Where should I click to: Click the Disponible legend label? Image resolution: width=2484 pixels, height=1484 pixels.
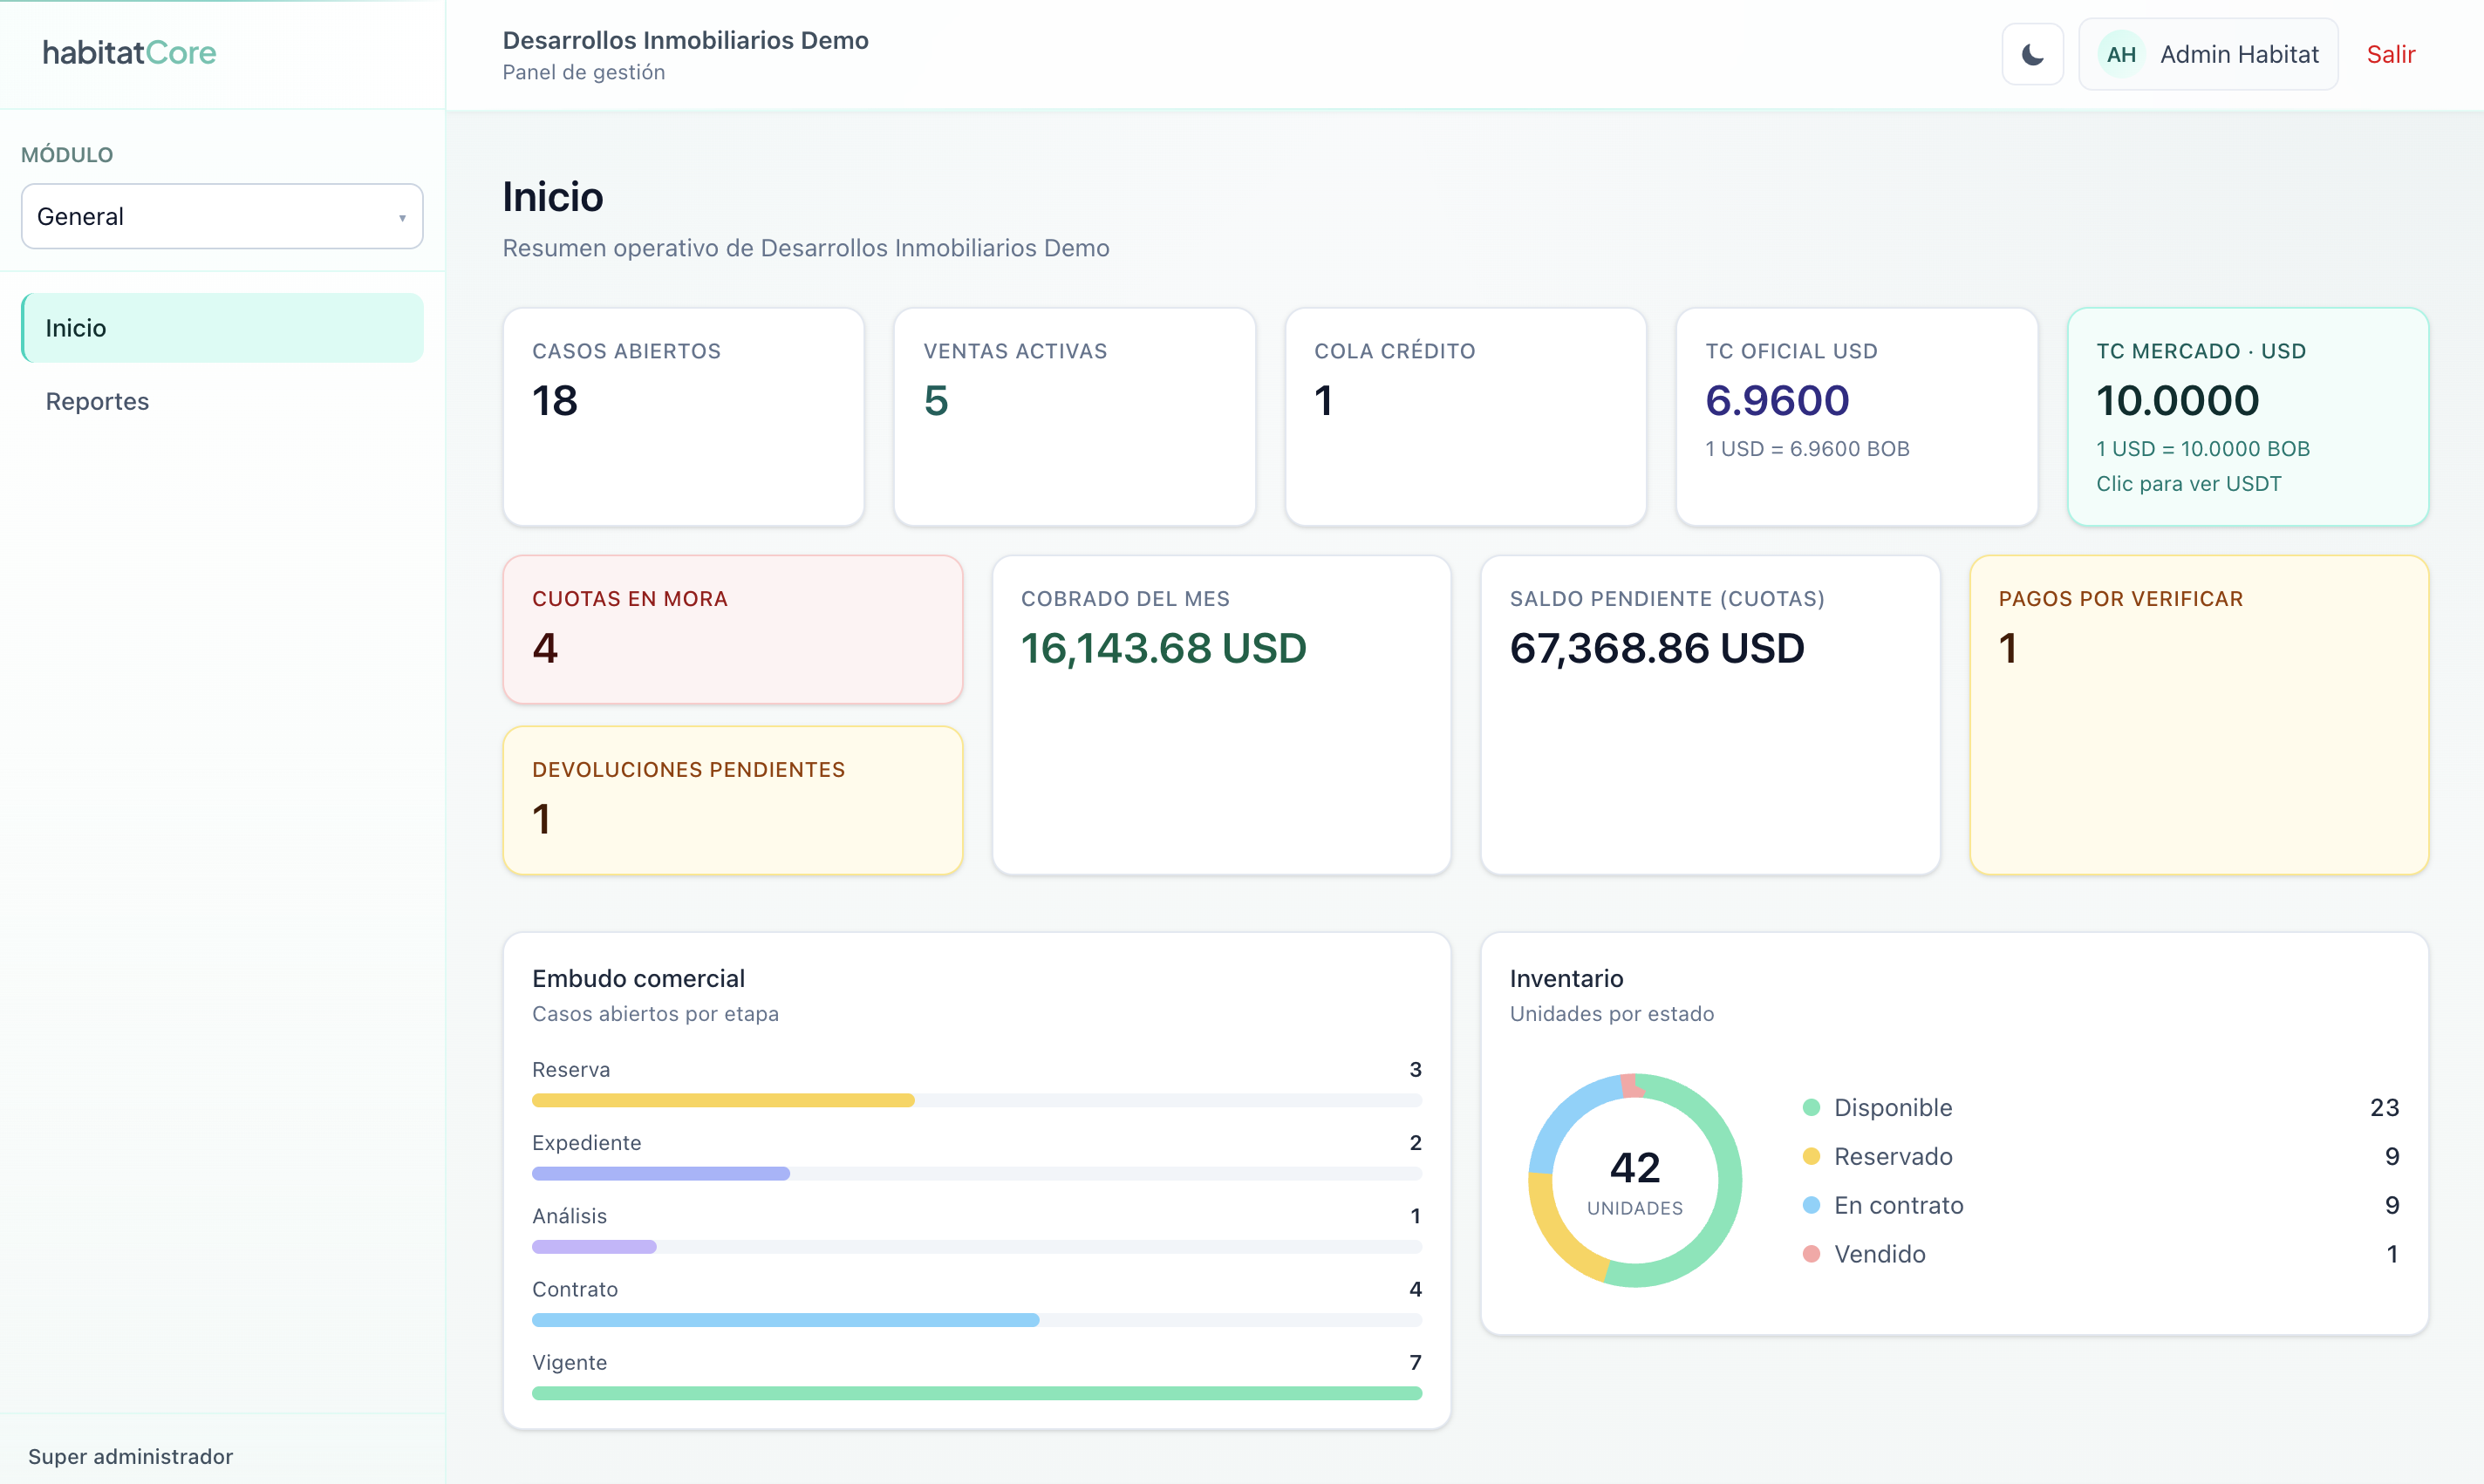[1893, 1107]
